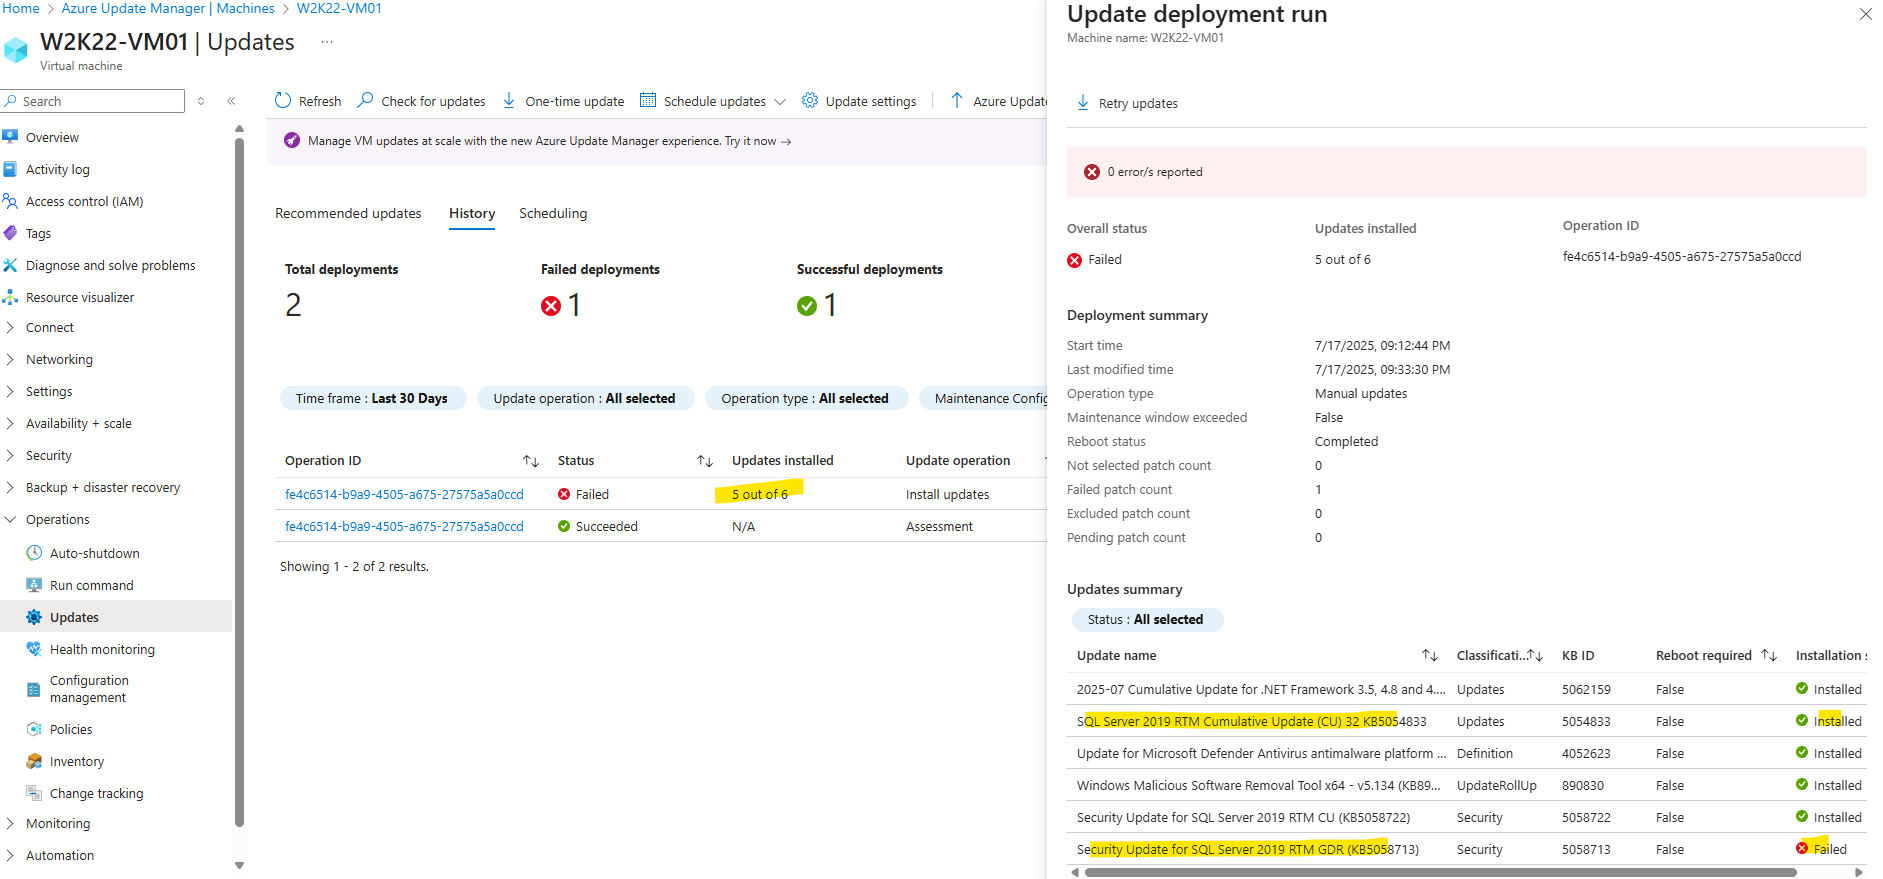Click Retry updates button
This screenshot has width=1883, height=879.
[x=1127, y=103]
